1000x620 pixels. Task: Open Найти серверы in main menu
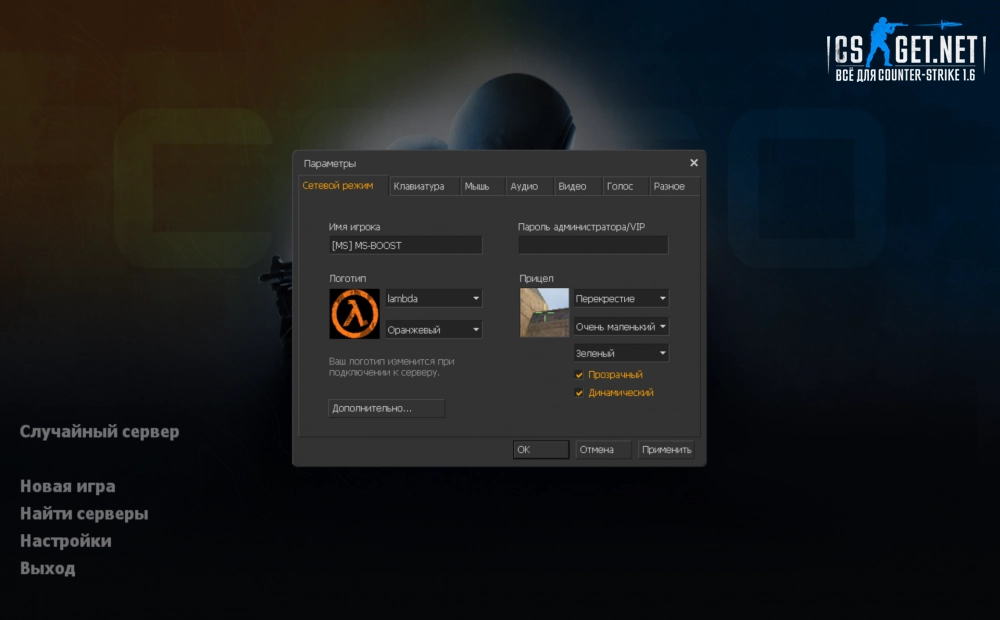(x=84, y=514)
